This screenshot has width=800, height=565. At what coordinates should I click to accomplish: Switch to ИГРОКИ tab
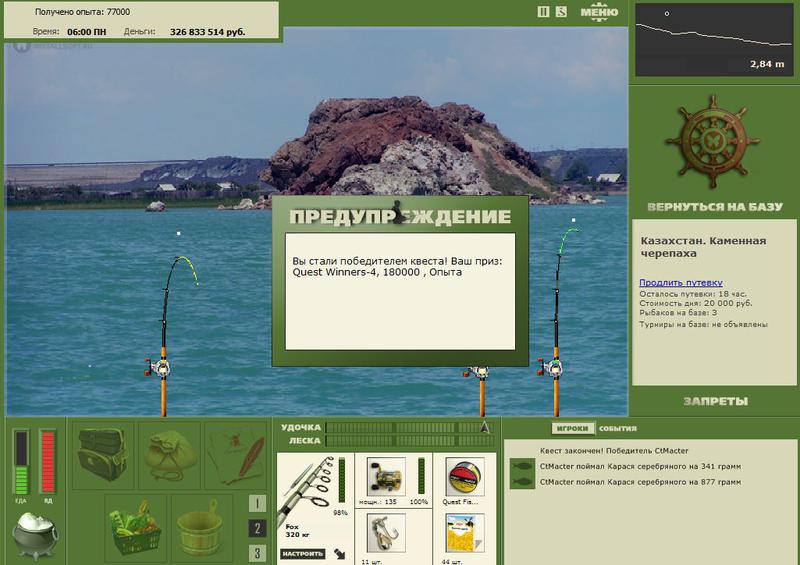573,428
